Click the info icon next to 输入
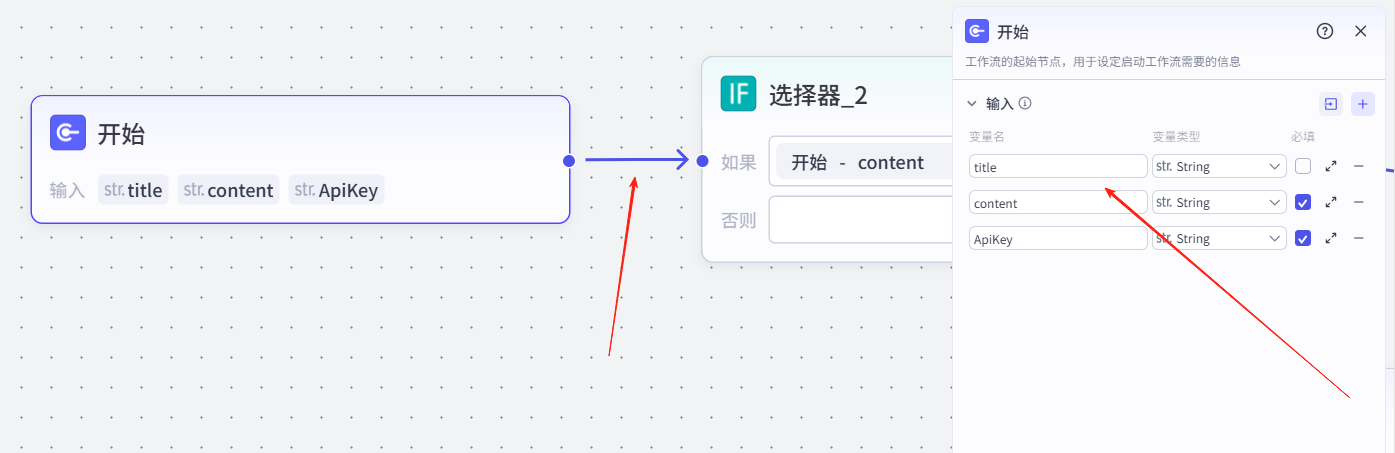Image resolution: width=1395 pixels, height=453 pixels. tap(1025, 103)
